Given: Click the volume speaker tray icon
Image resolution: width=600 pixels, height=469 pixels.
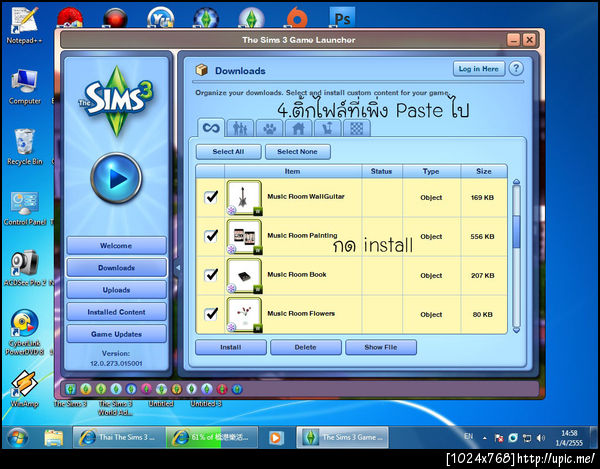Looking at the screenshot, I should pyautogui.click(x=541, y=438).
